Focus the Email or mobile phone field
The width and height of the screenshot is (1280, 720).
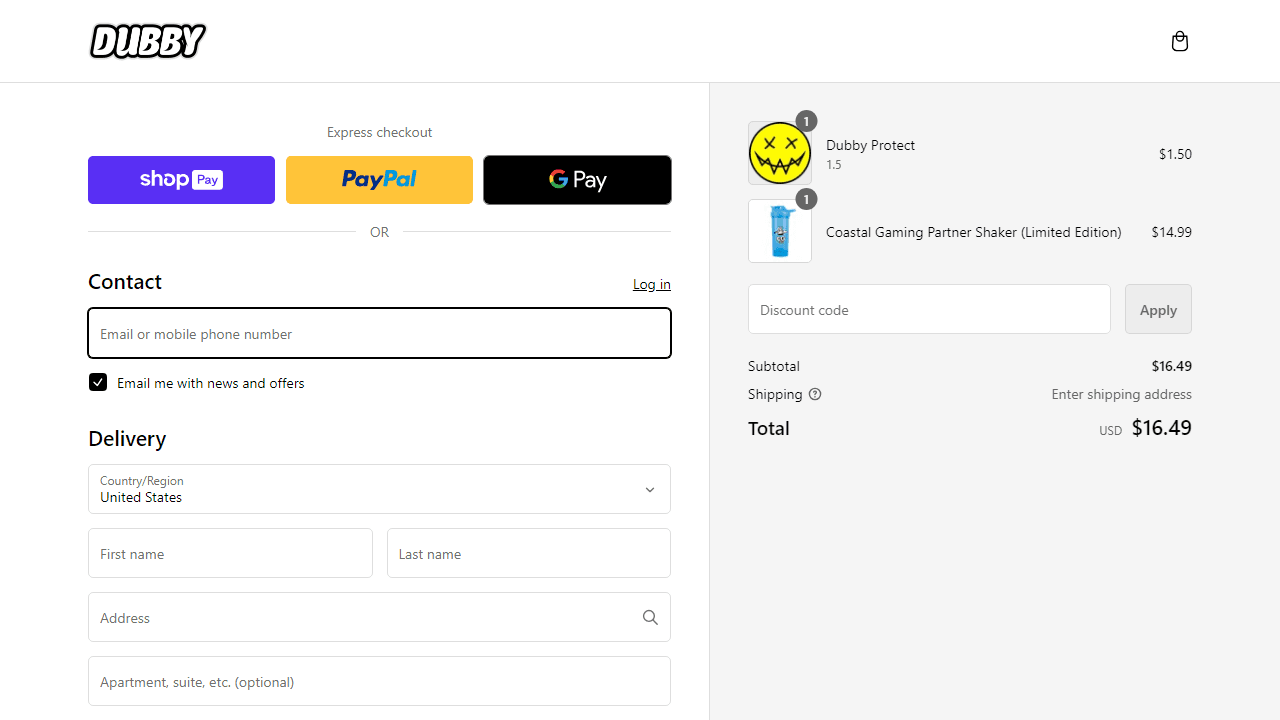(x=379, y=333)
